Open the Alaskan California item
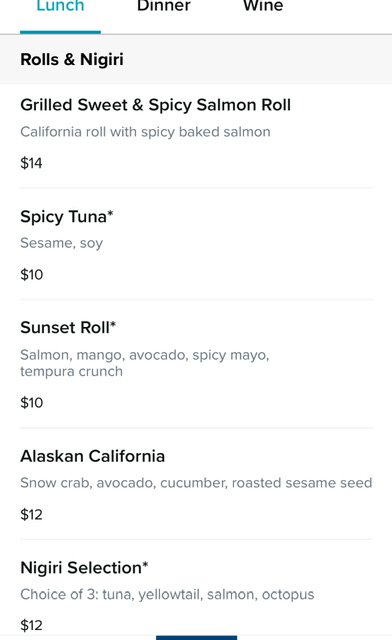 93,456
